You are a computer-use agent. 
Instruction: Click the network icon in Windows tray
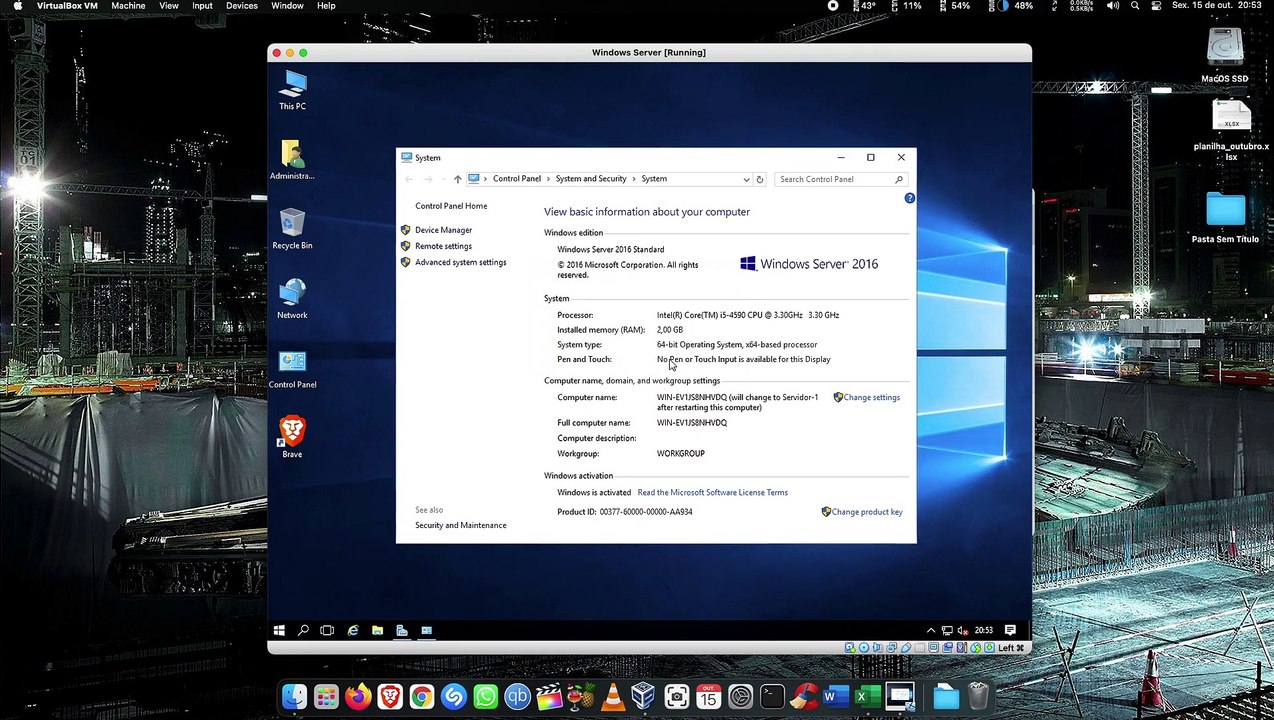[946, 630]
